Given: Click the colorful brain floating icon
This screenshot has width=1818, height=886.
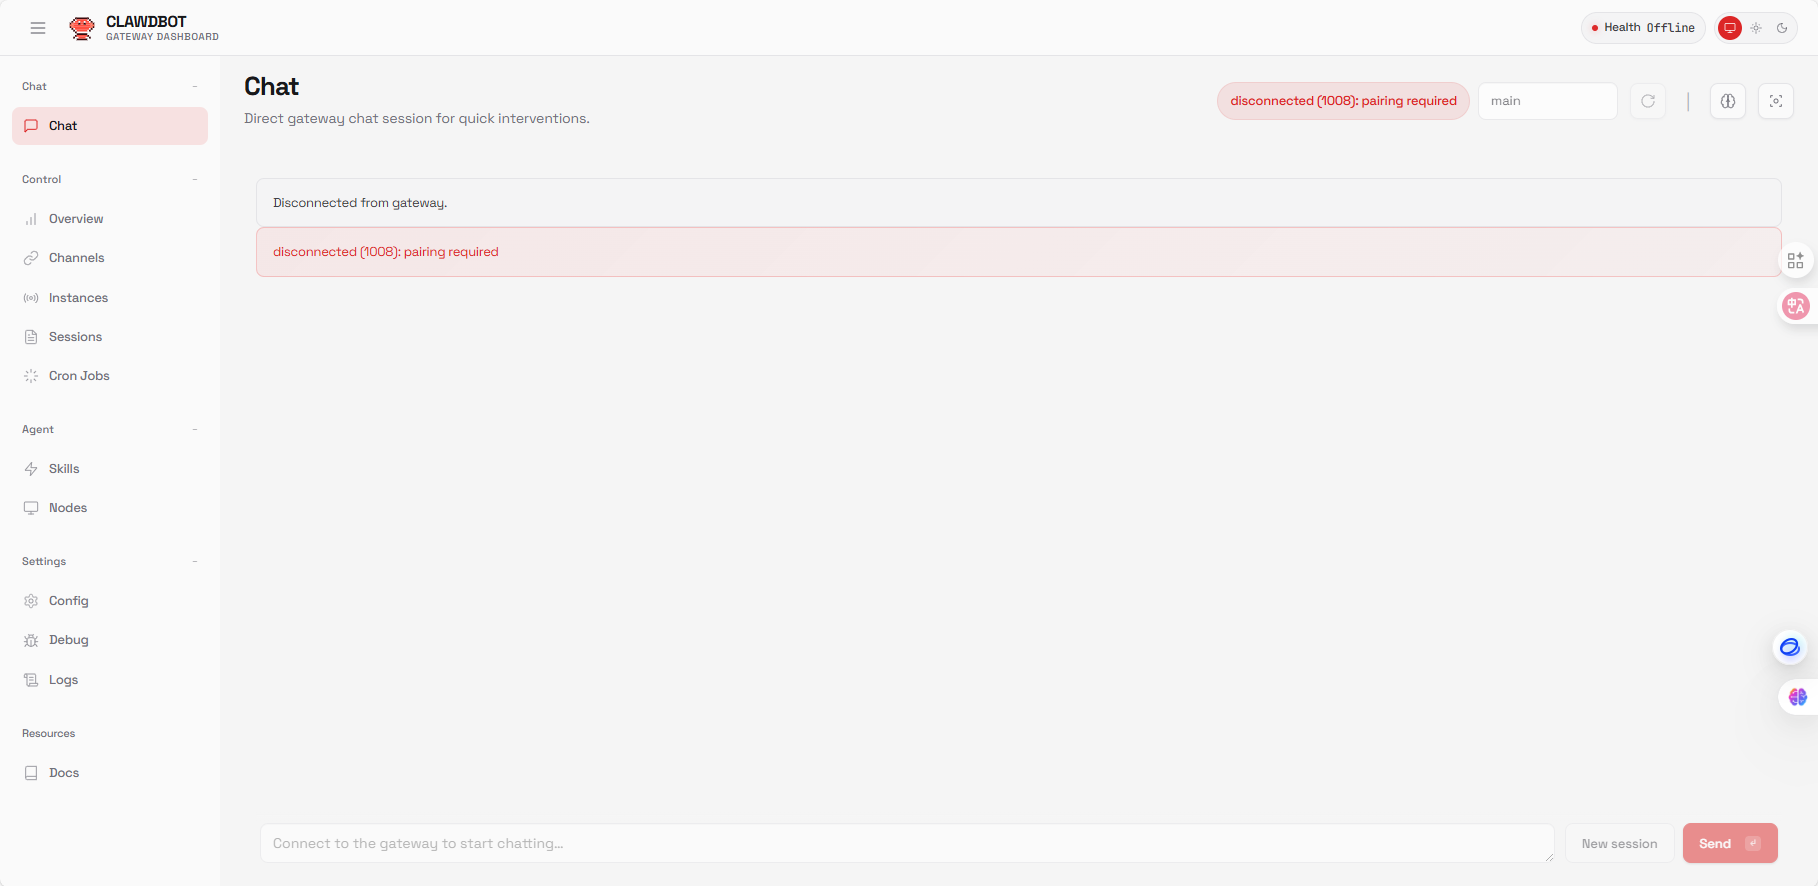Looking at the screenshot, I should (1797, 697).
